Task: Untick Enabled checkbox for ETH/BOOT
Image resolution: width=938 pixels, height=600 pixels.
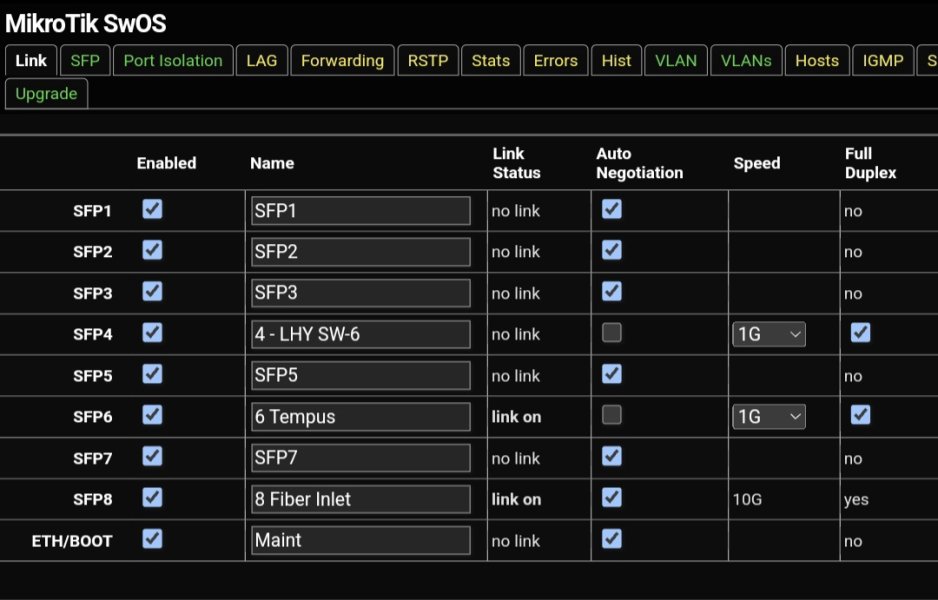Action: coord(152,539)
